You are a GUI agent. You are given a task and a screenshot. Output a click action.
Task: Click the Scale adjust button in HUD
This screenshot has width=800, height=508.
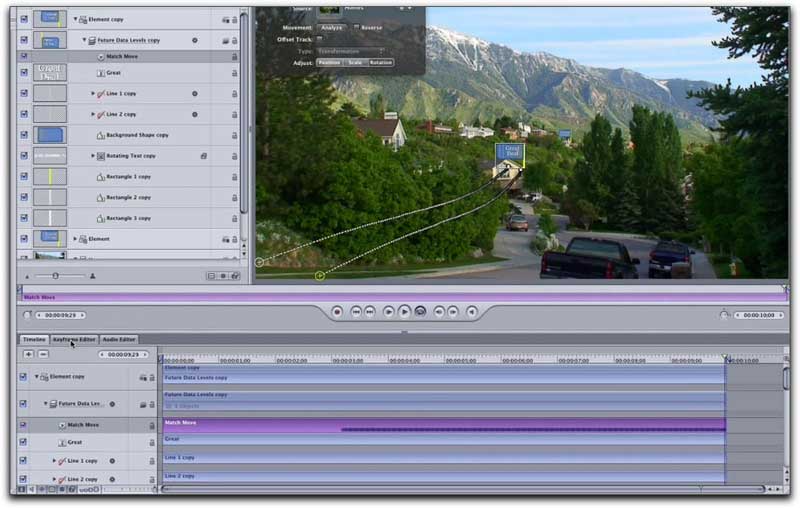355,63
